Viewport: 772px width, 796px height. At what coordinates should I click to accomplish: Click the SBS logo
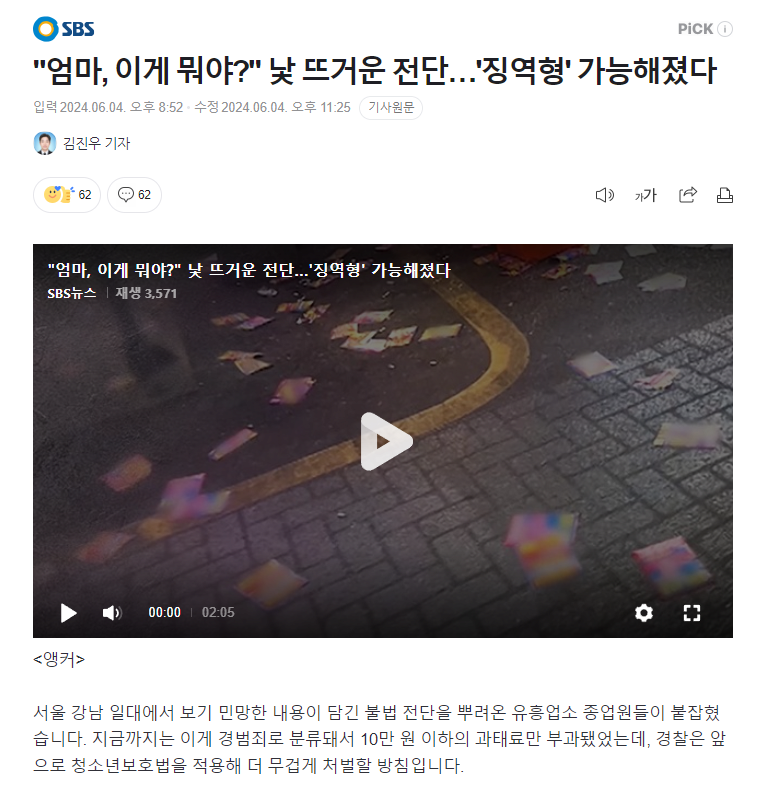63,29
